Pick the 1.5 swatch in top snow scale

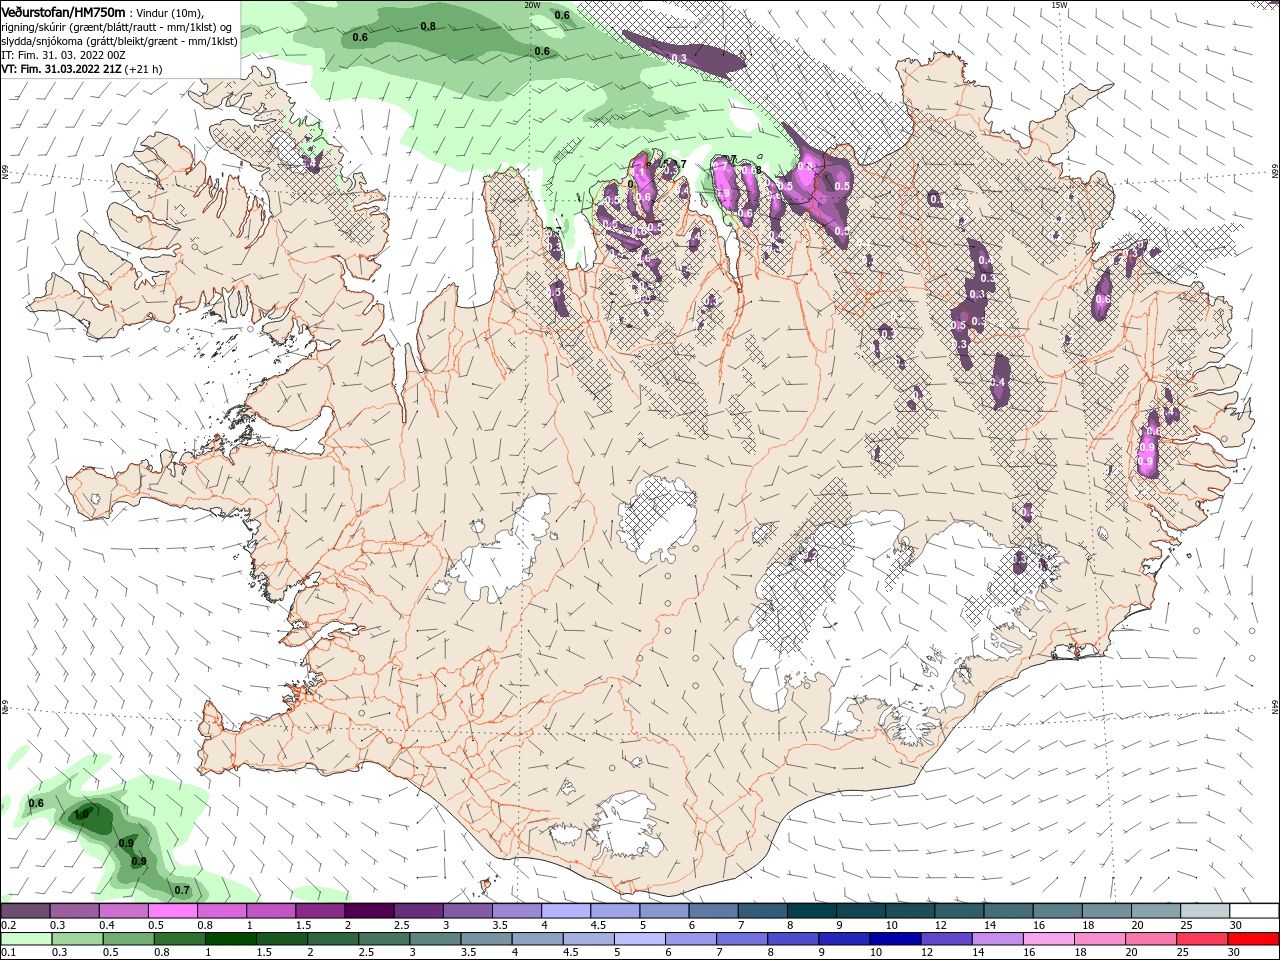(x=320, y=911)
